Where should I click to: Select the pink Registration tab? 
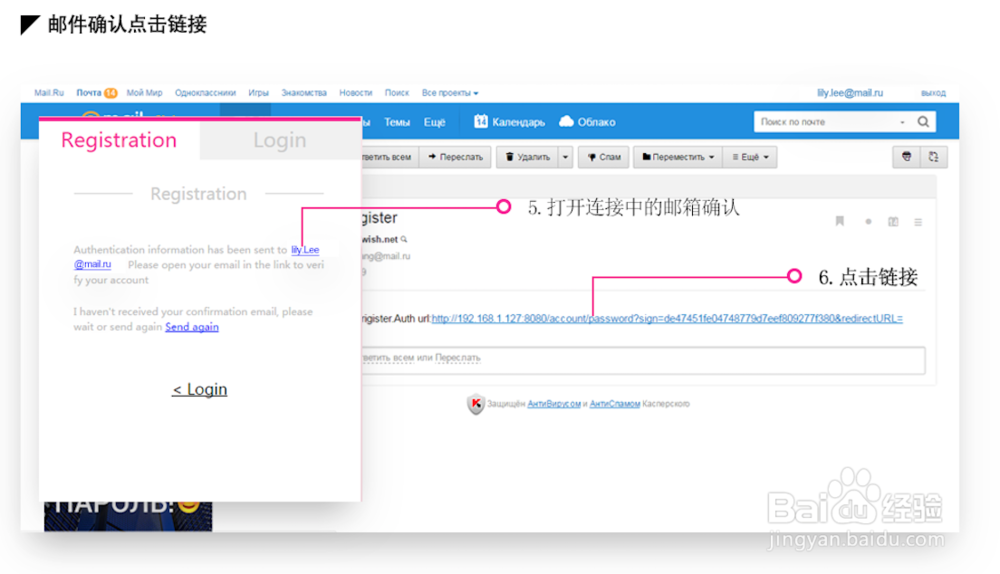(x=119, y=140)
